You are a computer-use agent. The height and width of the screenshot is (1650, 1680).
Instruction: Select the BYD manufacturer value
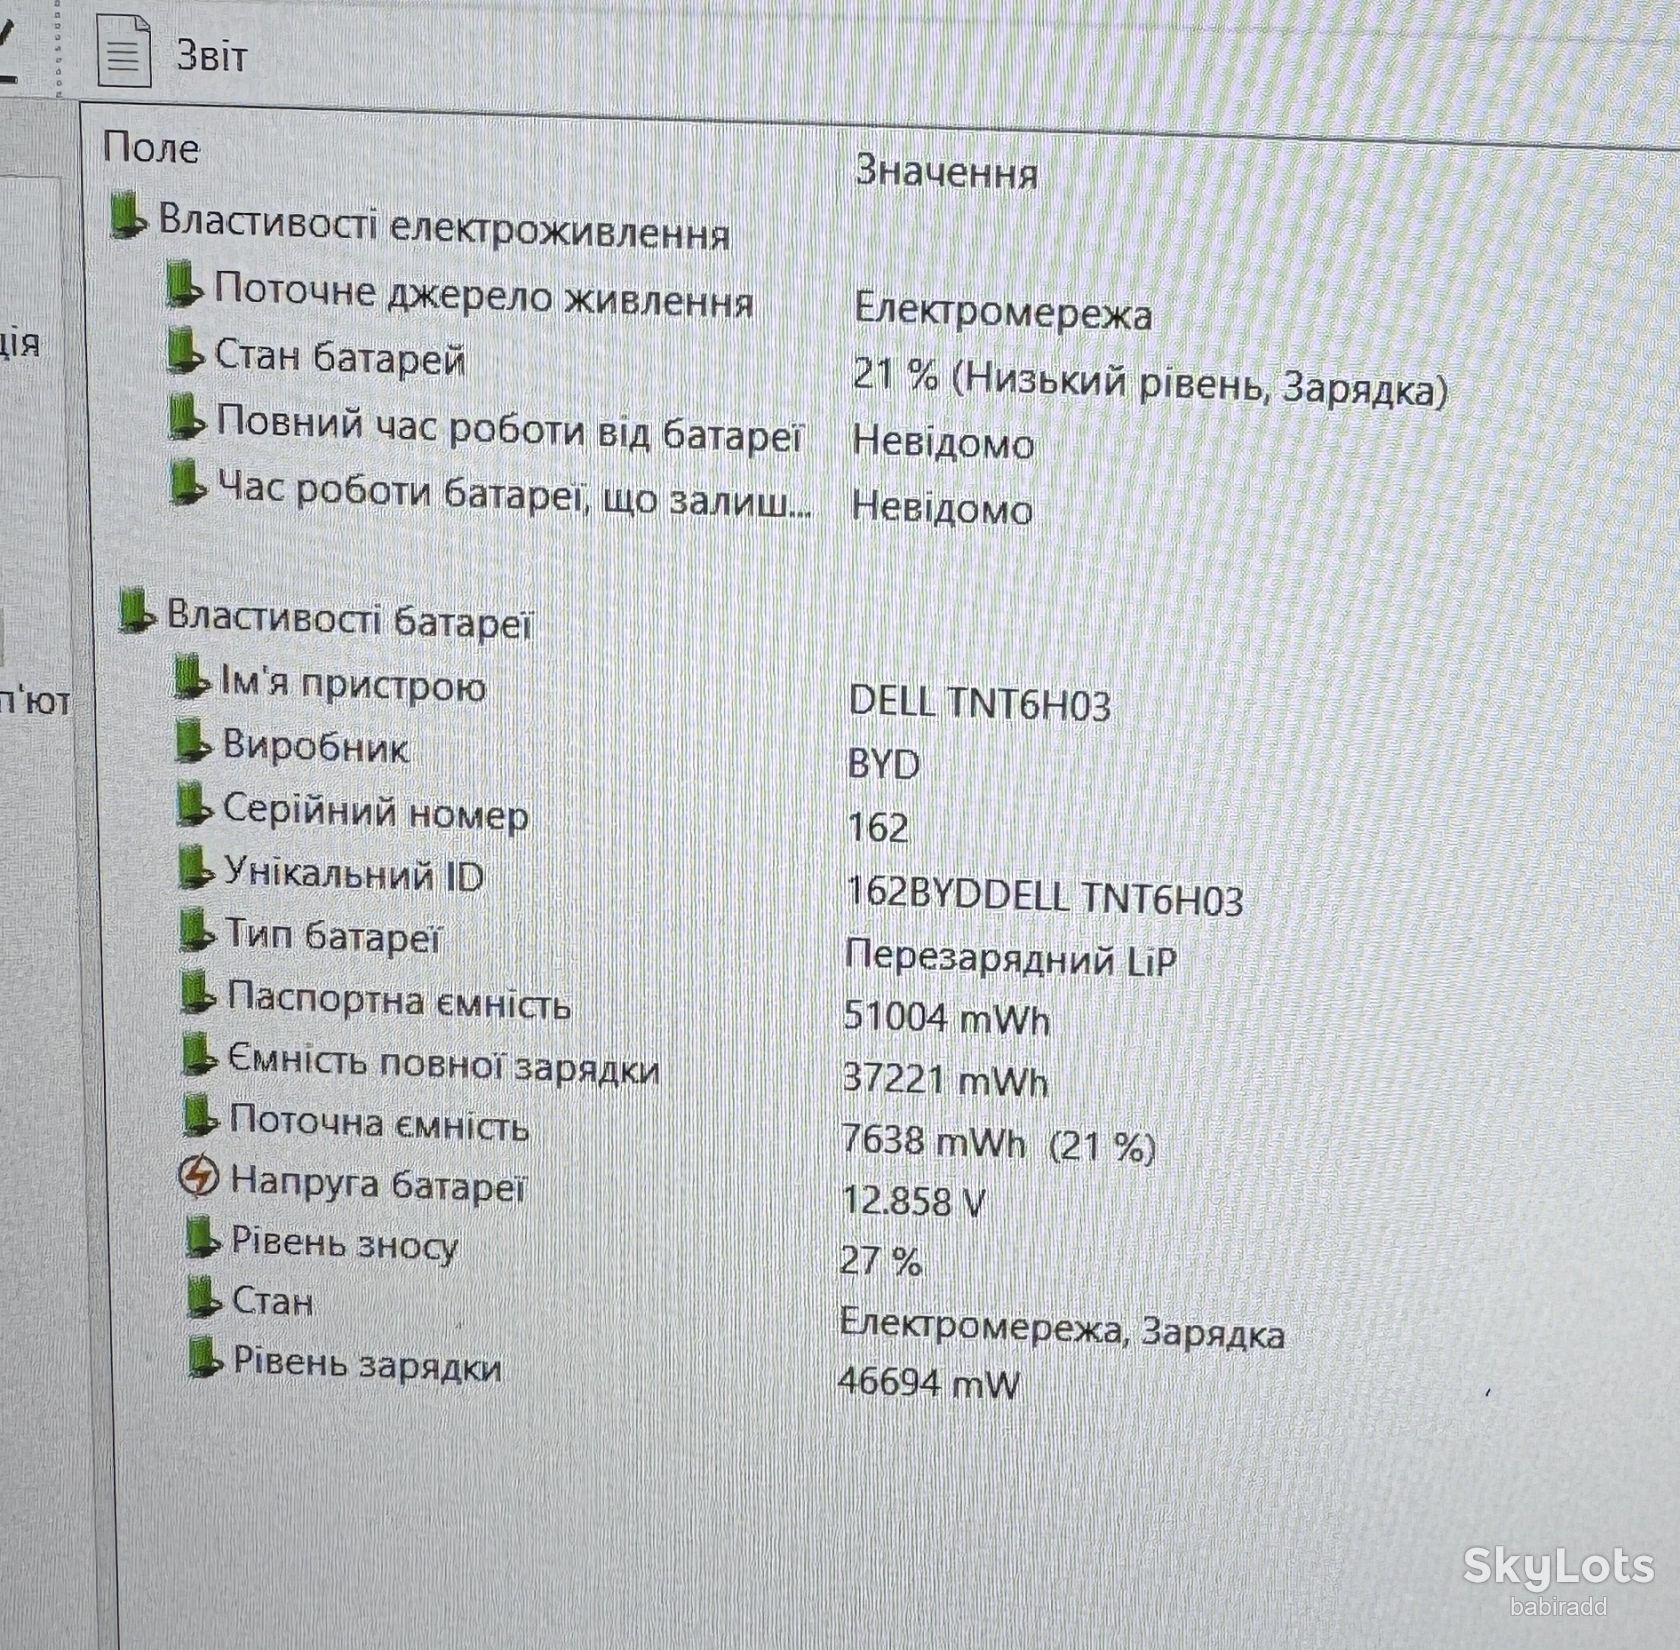[x=883, y=764]
